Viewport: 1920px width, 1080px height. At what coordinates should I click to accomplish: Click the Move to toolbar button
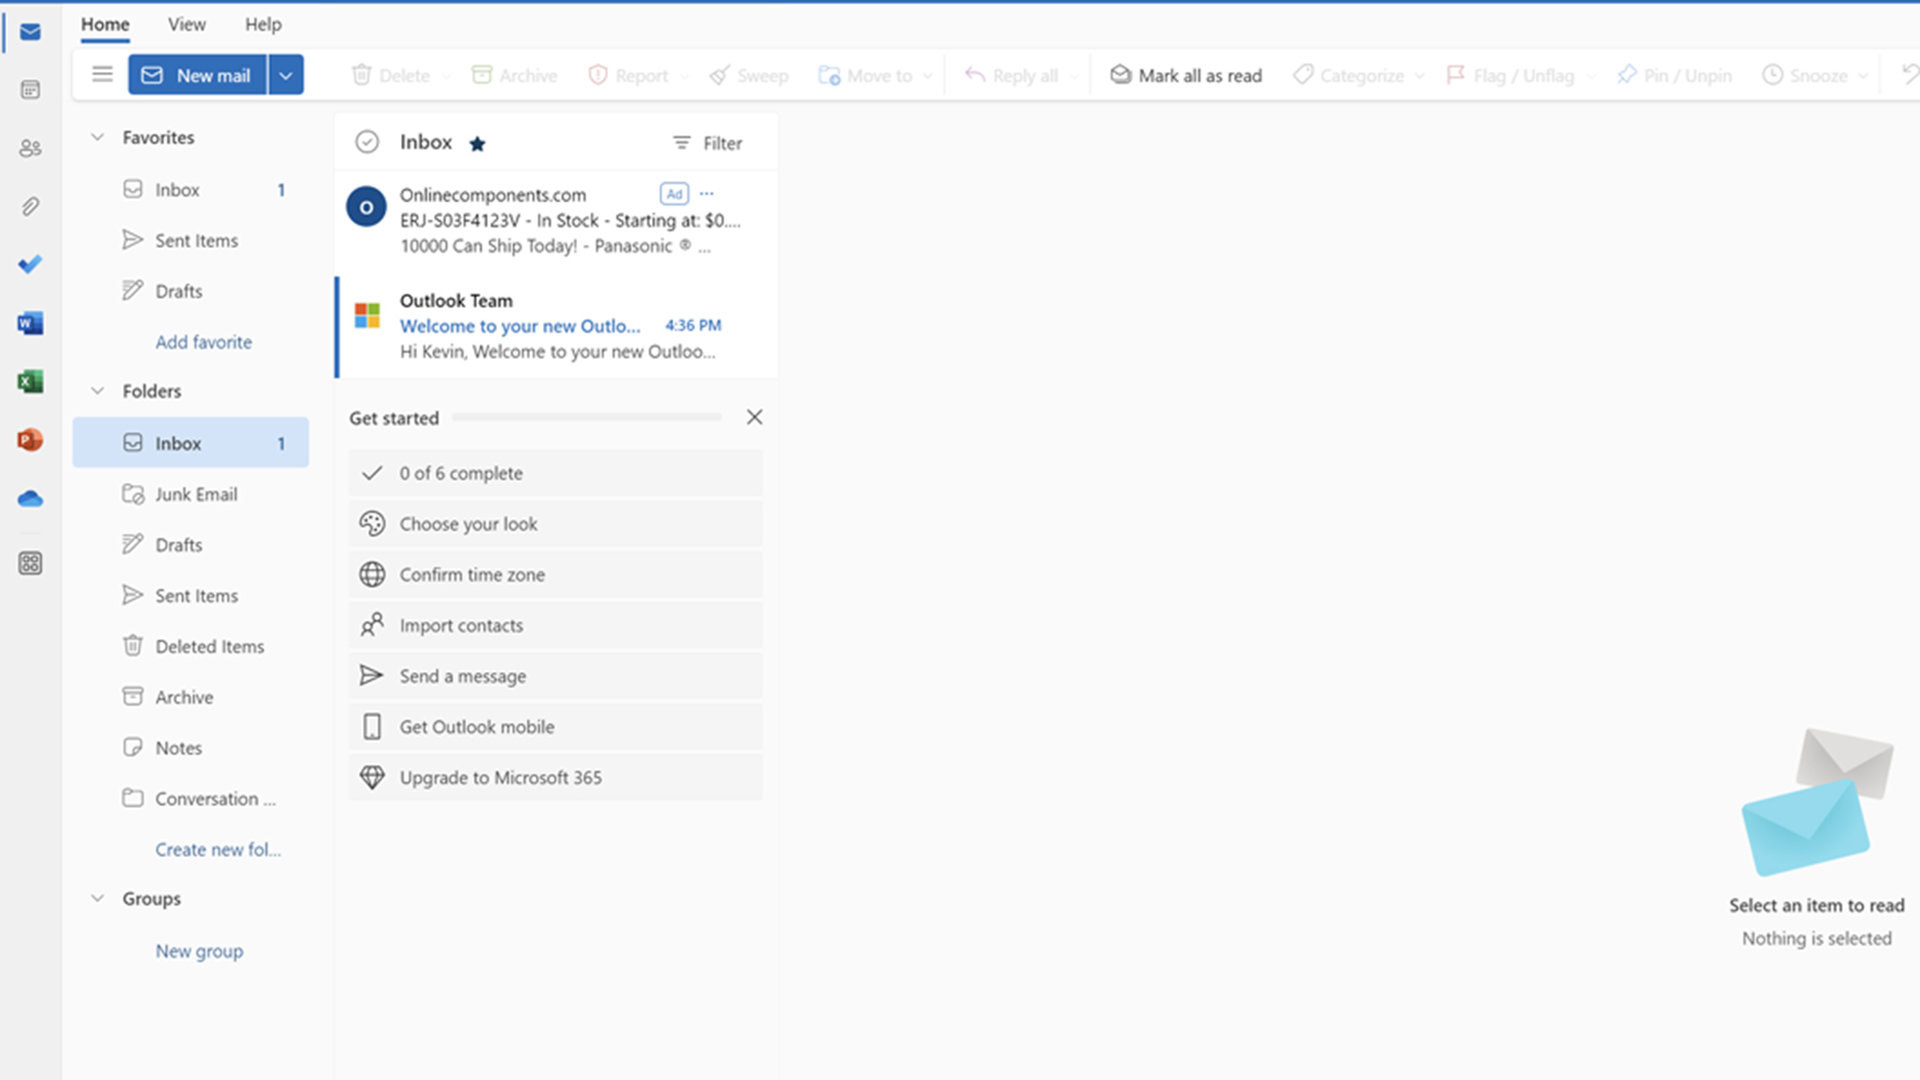865,75
